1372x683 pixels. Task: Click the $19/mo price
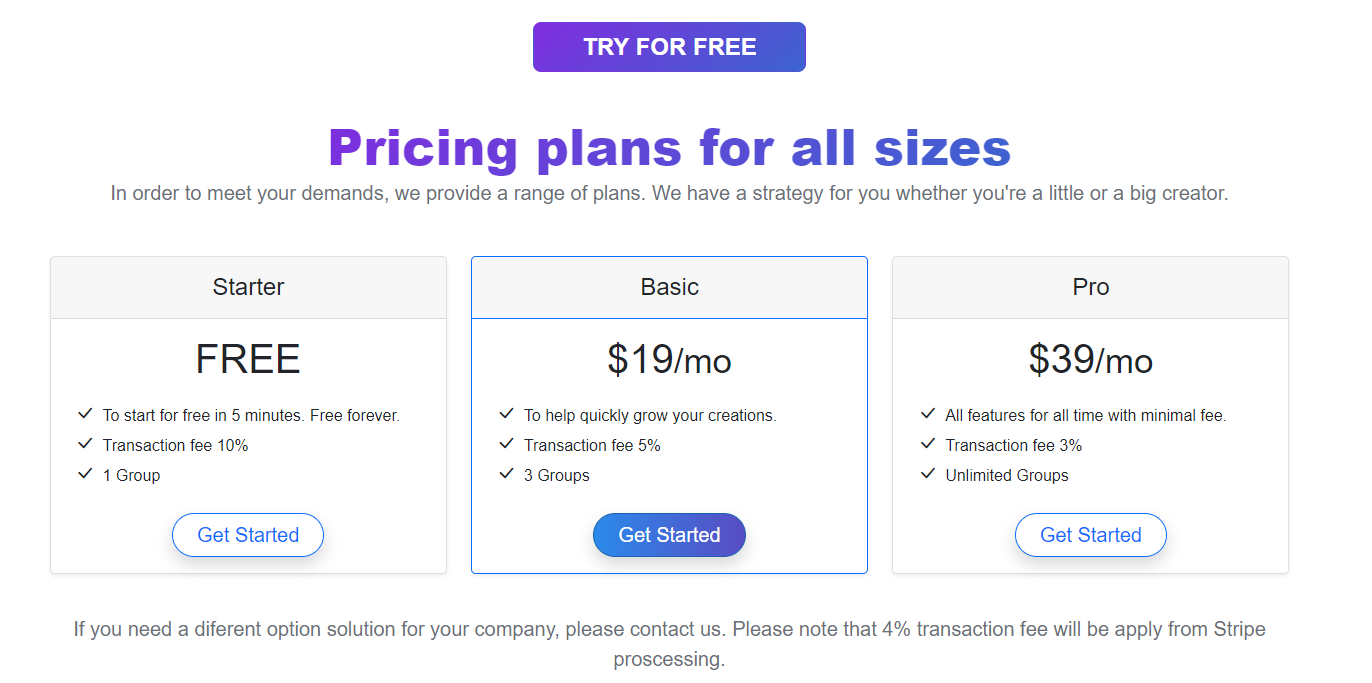pyautogui.click(x=669, y=360)
